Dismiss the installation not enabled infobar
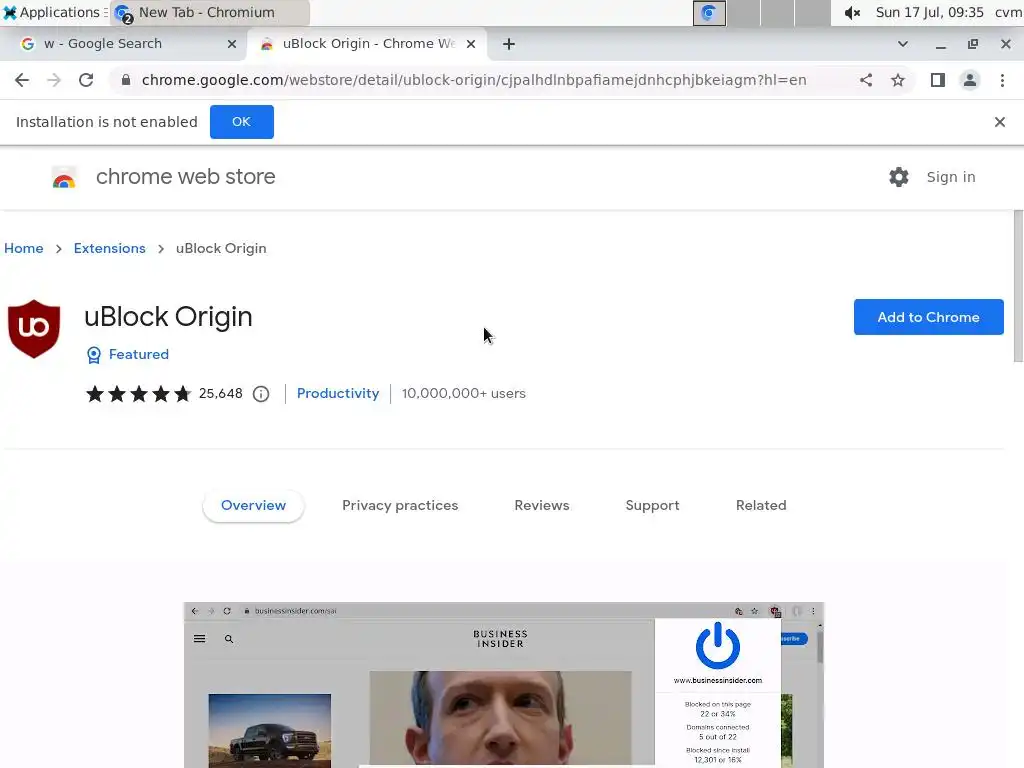The width and height of the screenshot is (1024, 768). coord(999,122)
